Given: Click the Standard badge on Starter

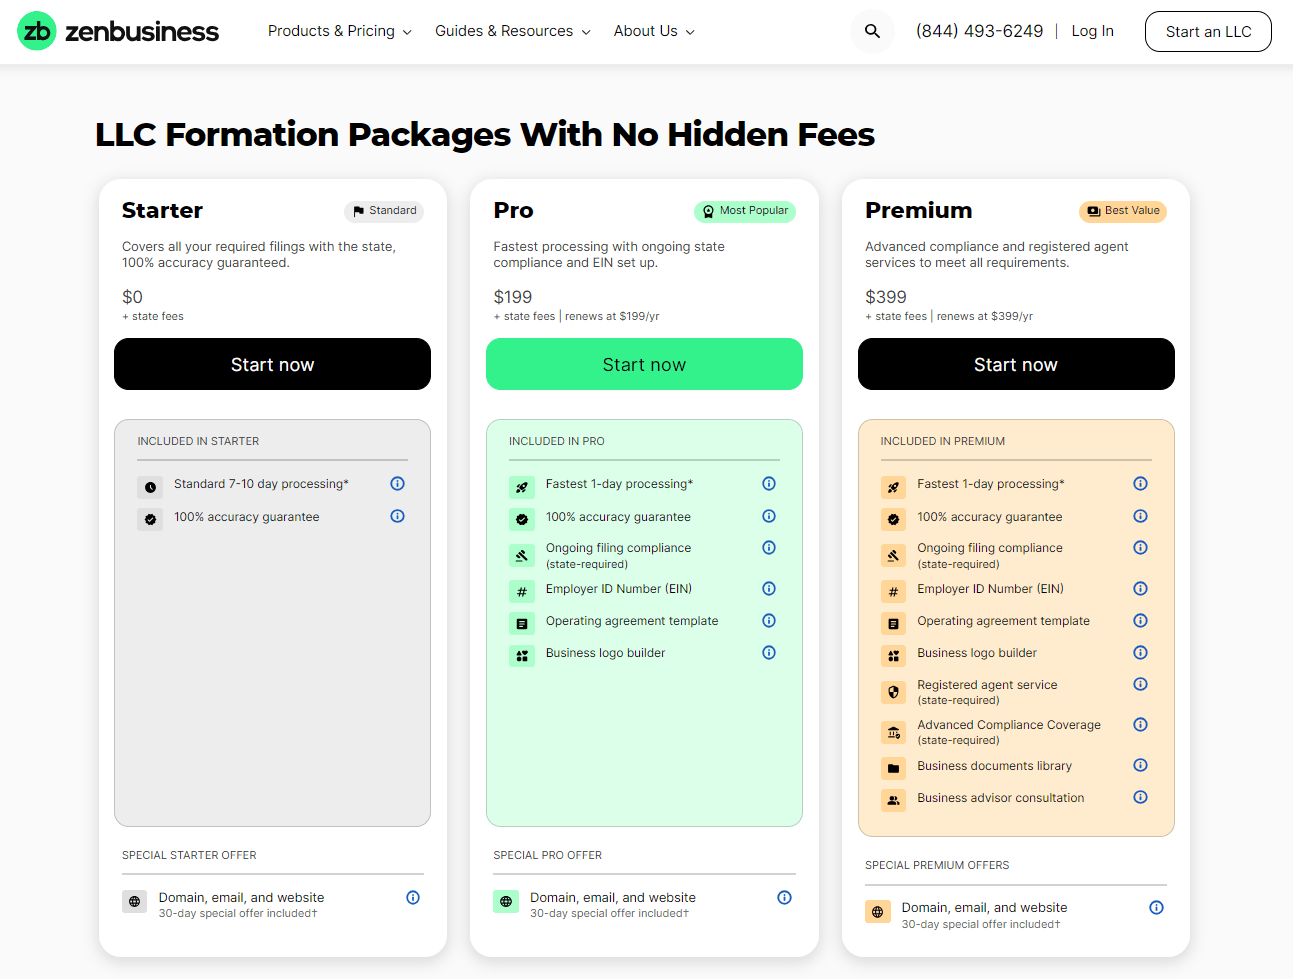Looking at the screenshot, I should pyautogui.click(x=384, y=211).
